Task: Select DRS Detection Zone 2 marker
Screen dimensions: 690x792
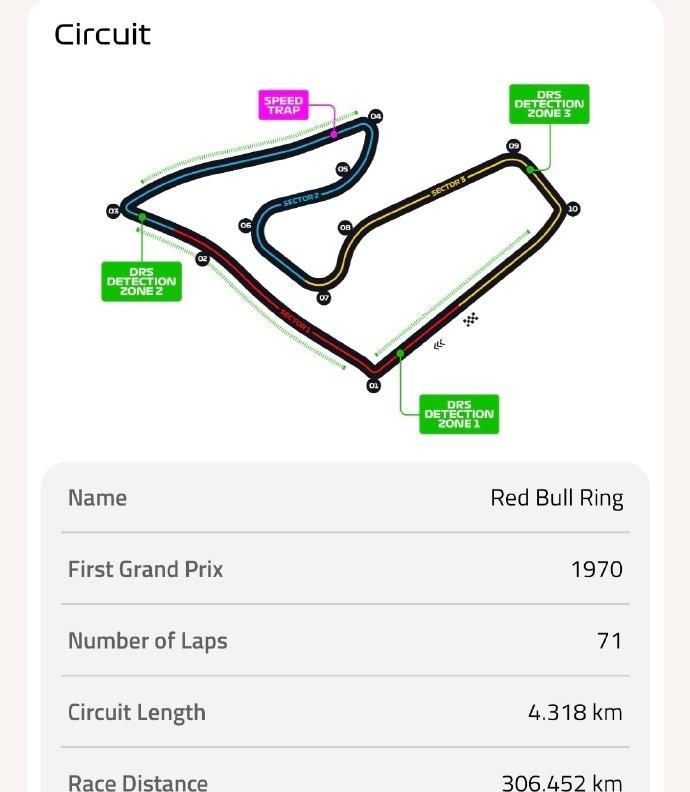Action: [141, 281]
